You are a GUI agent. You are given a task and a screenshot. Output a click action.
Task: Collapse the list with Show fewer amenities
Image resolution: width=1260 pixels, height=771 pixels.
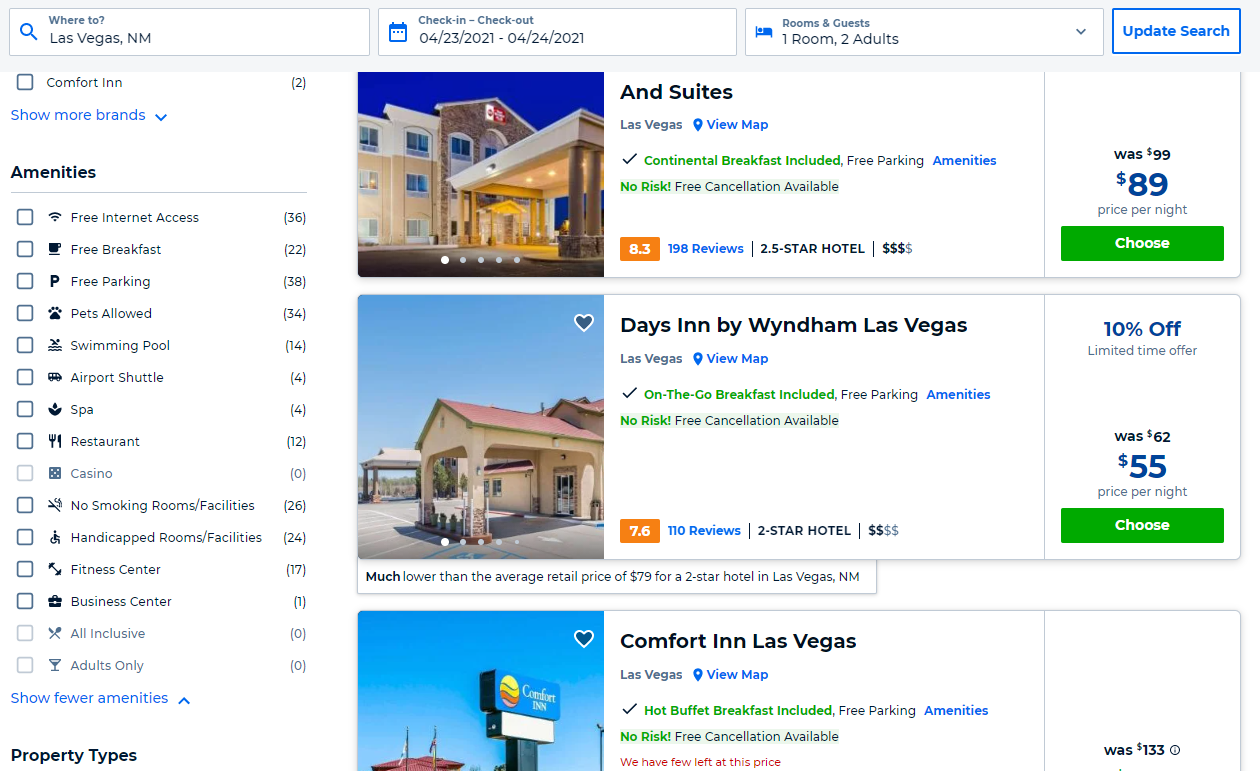tap(100, 698)
